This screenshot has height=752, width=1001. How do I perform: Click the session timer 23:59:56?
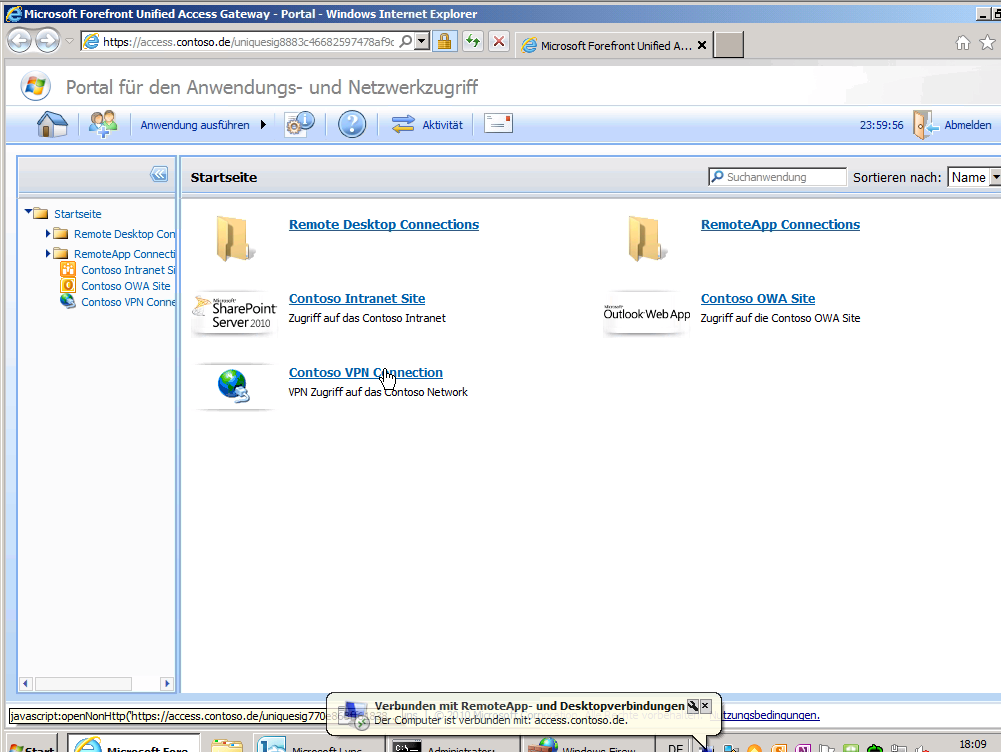[882, 125]
